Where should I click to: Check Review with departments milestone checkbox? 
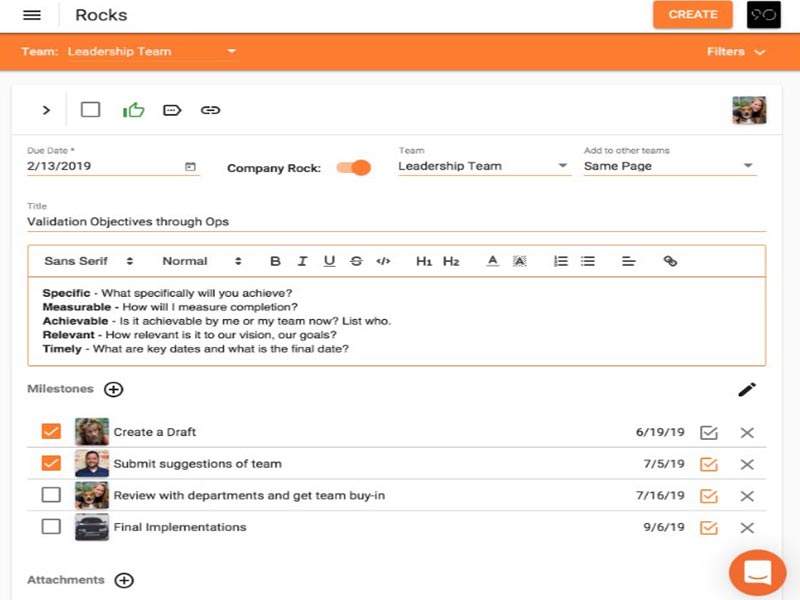click(x=51, y=495)
